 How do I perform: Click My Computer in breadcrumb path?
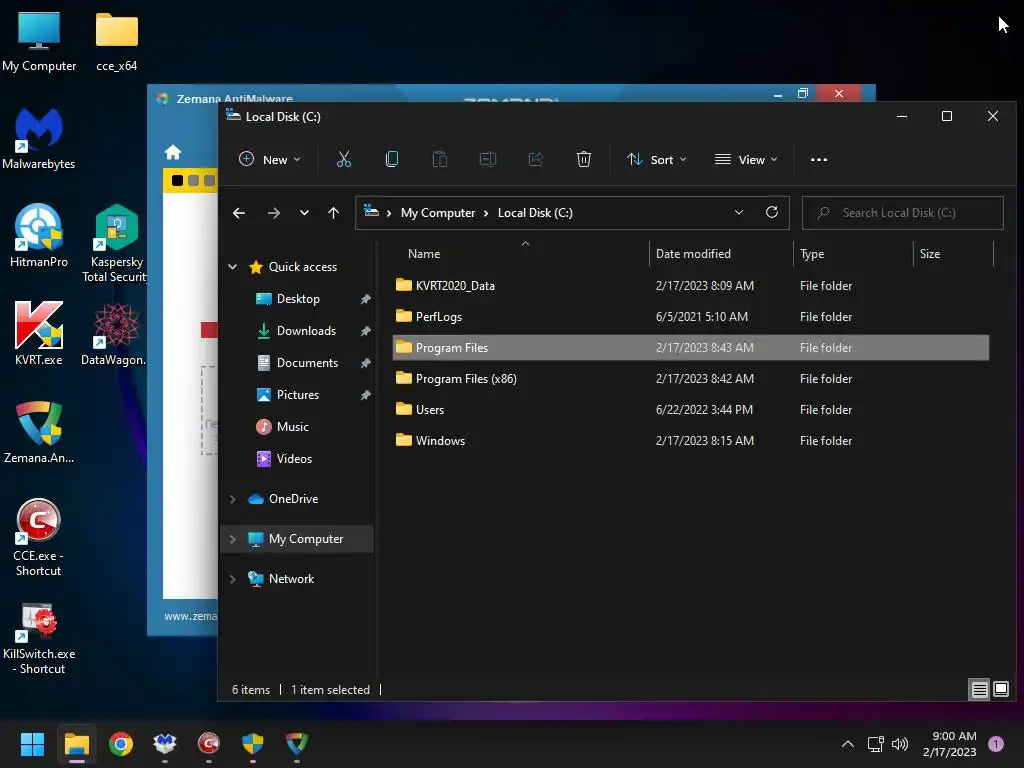pos(438,213)
